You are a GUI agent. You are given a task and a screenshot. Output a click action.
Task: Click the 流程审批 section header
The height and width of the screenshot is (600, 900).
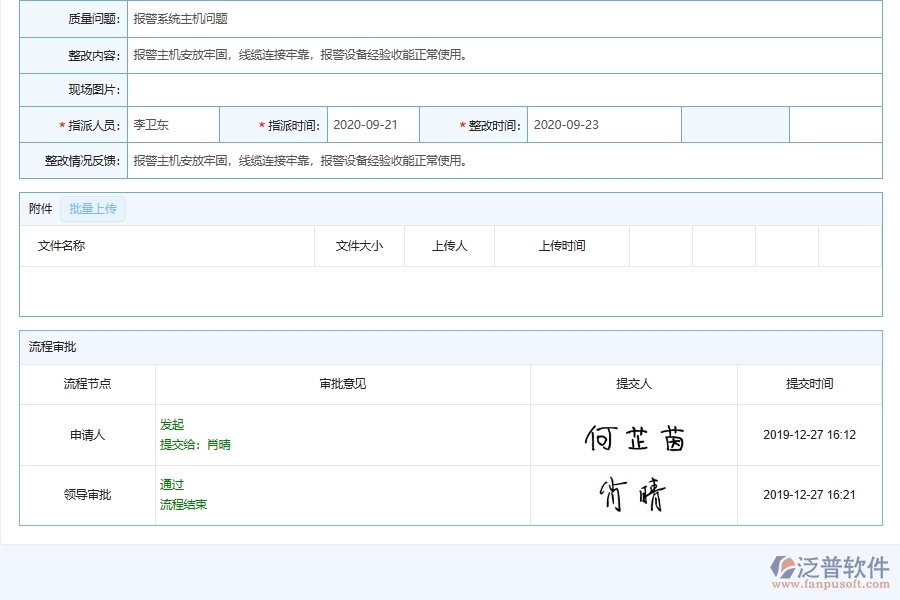[x=47, y=347]
